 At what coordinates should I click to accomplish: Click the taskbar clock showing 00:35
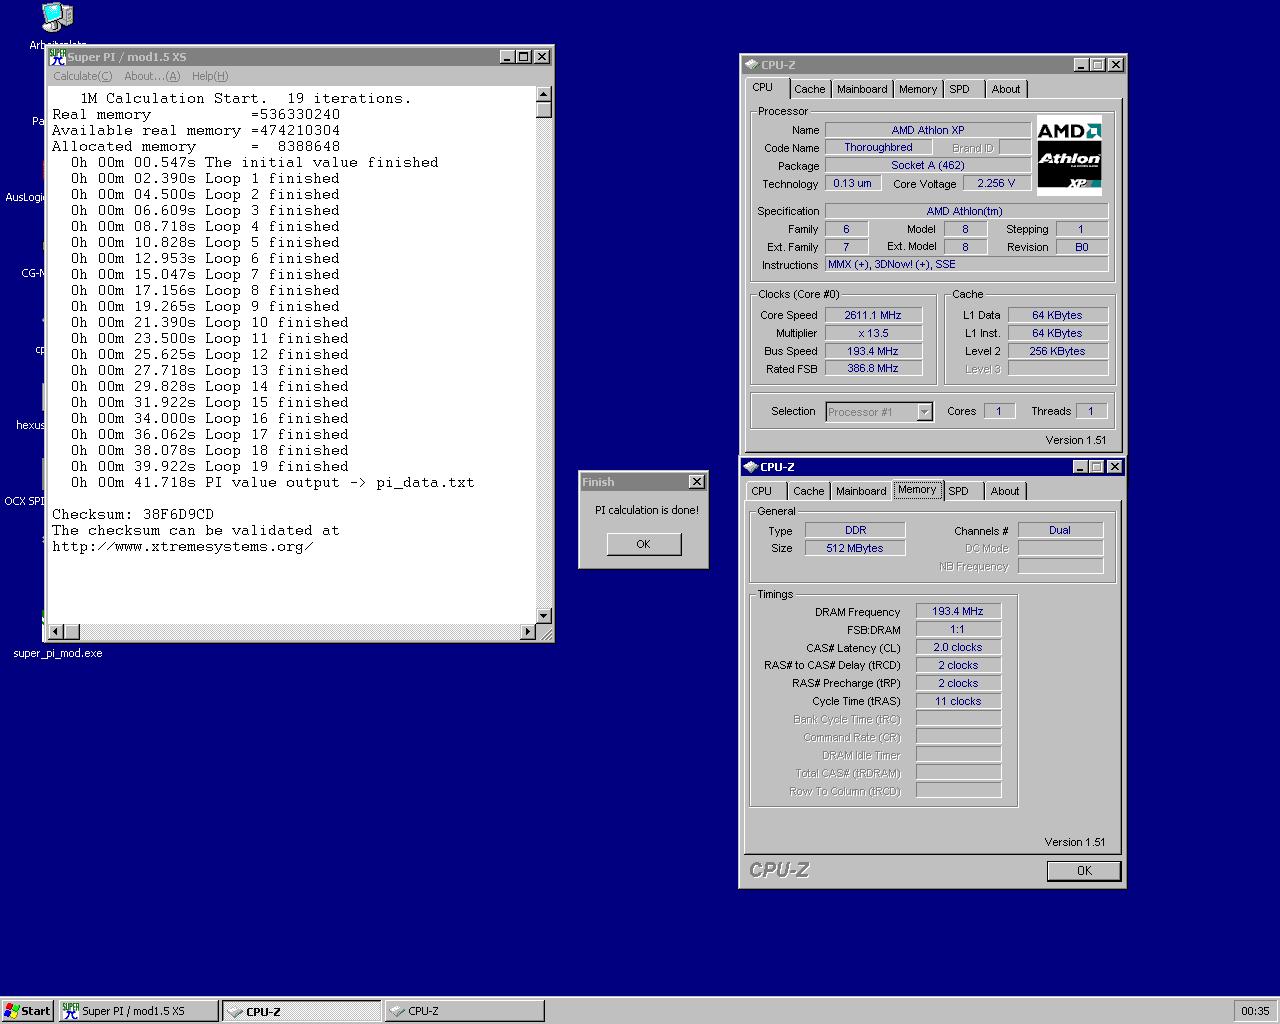pyautogui.click(x=1255, y=1011)
